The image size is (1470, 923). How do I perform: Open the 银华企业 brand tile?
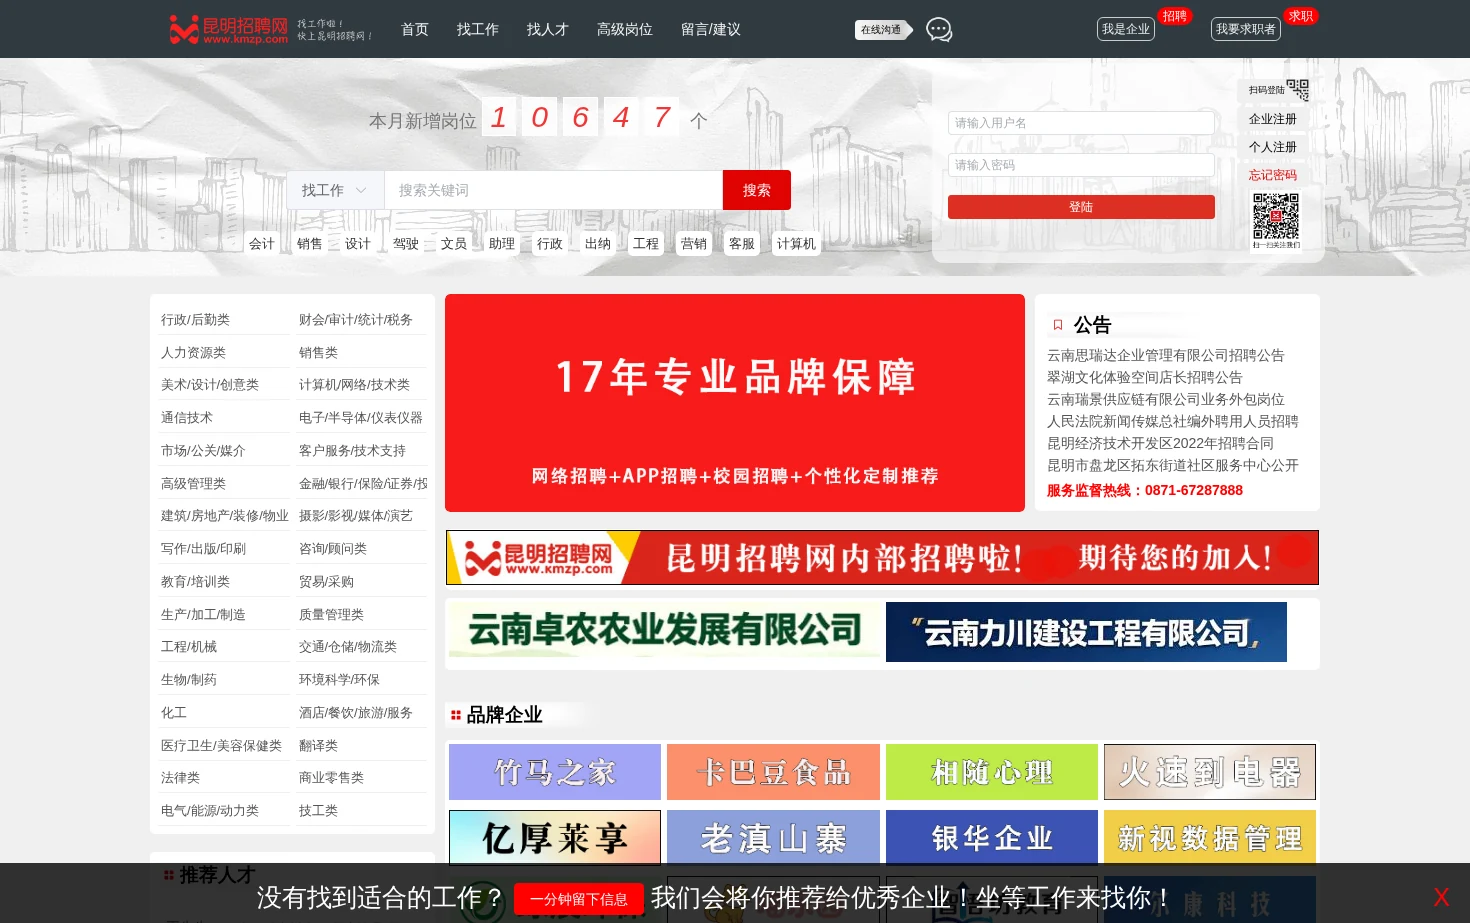pyautogui.click(x=992, y=838)
